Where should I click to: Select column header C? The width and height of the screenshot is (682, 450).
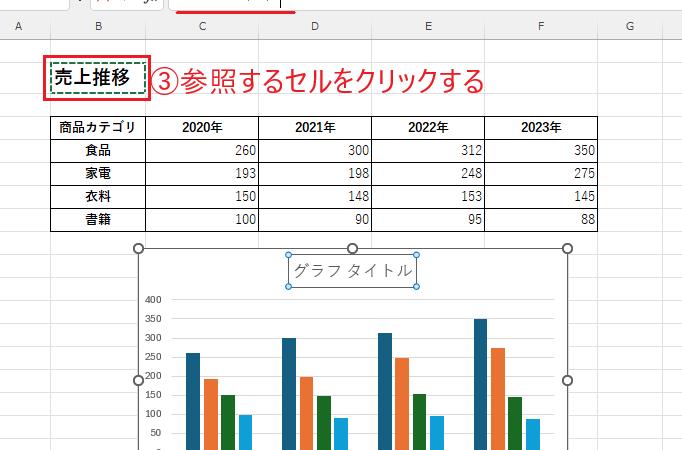pos(202,26)
